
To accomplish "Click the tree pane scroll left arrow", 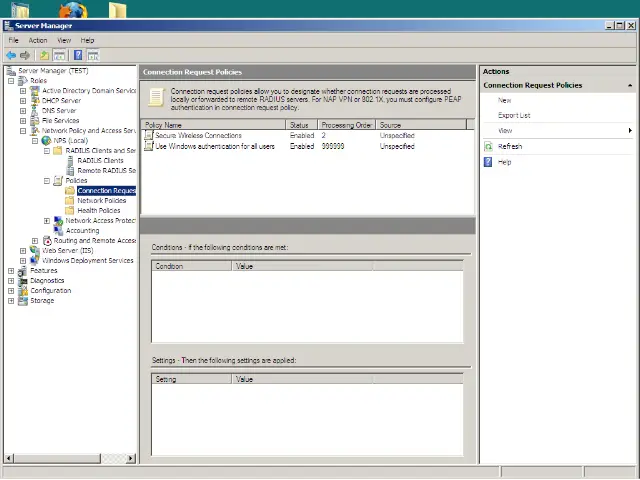I will click(9, 458).
